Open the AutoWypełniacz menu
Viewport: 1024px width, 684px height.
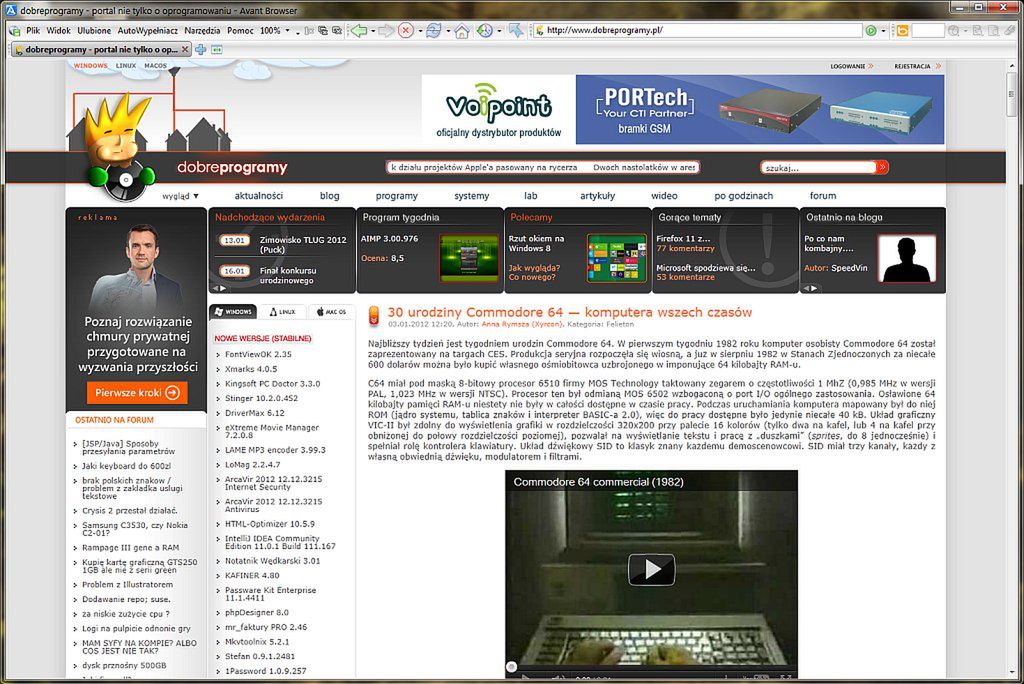pyautogui.click(x=148, y=31)
